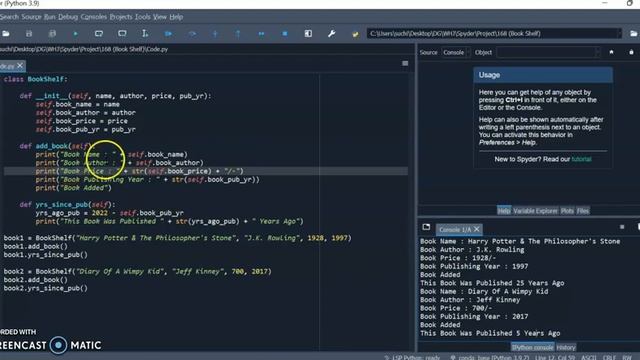
Task: Click the 'book1.add_book()' code line
Action: (36, 246)
